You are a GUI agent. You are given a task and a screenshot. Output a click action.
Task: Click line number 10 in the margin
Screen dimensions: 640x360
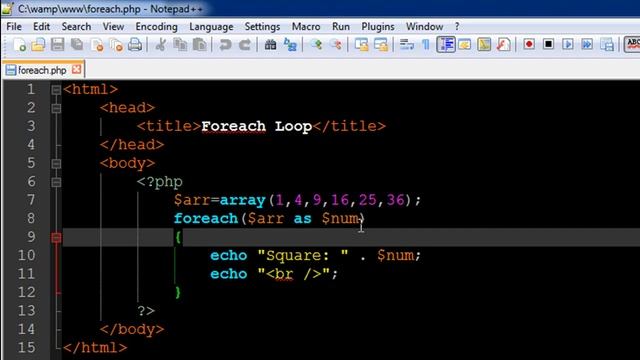(27, 256)
